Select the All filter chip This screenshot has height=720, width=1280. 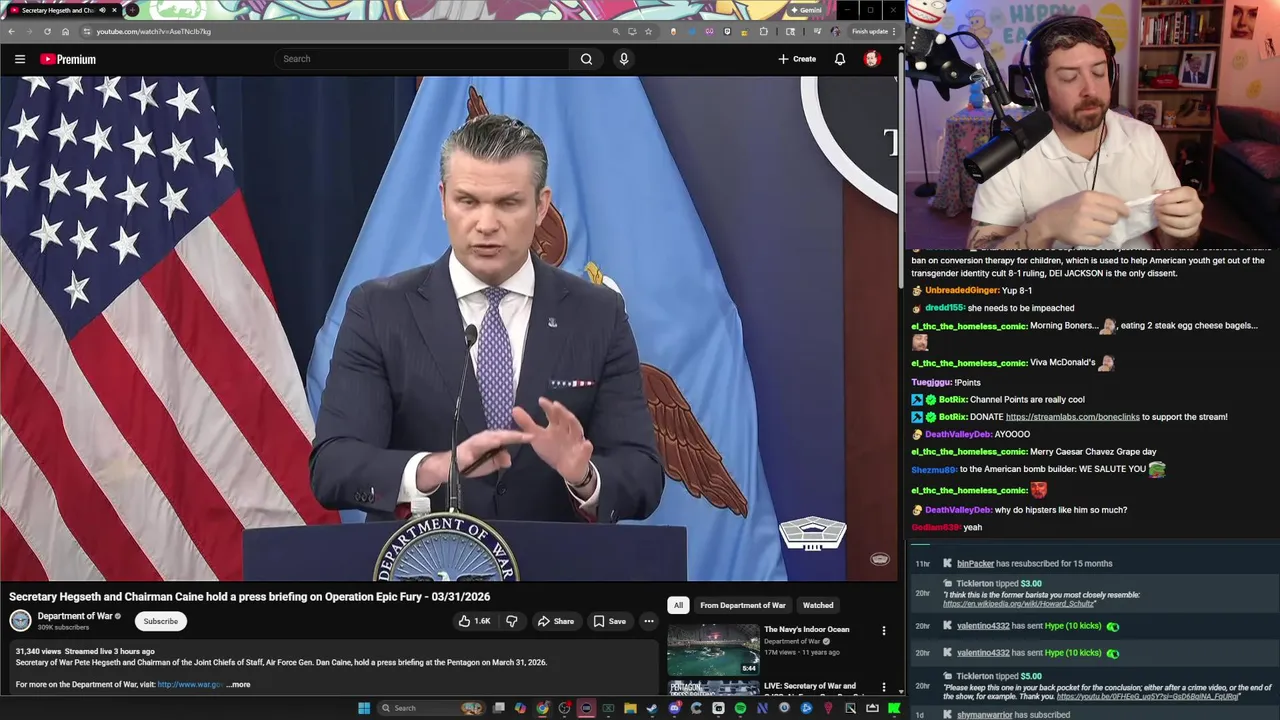[x=678, y=605]
